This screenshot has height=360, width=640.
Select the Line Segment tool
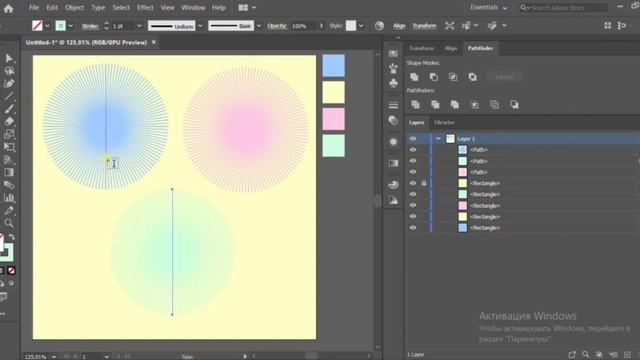[9, 96]
